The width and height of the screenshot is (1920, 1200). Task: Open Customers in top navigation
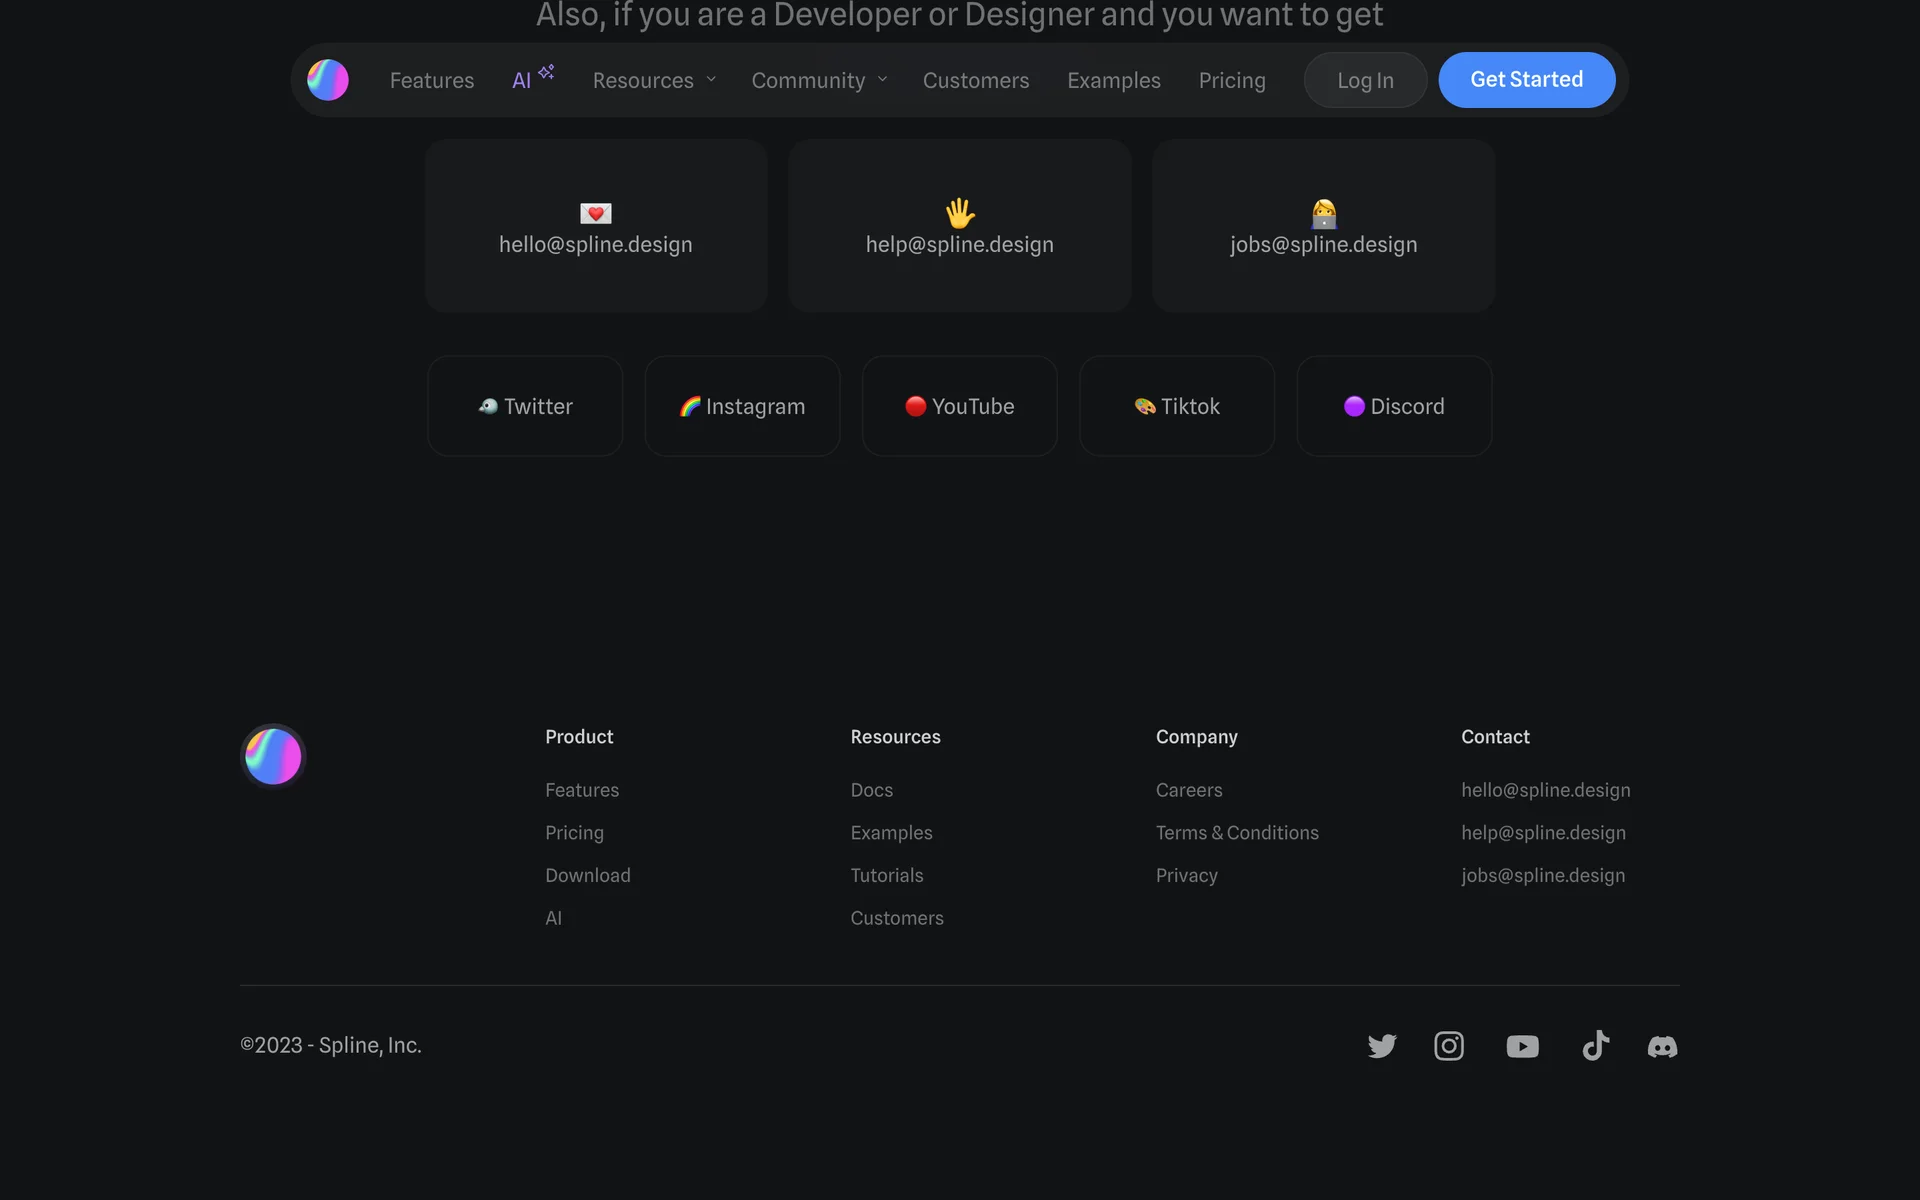[x=975, y=80]
